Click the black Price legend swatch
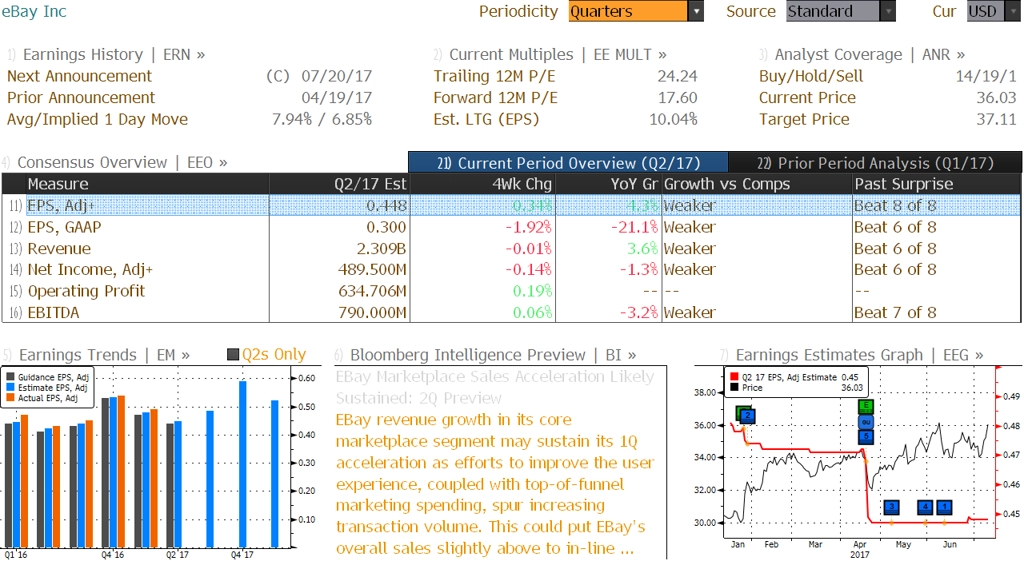 click(x=734, y=387)
